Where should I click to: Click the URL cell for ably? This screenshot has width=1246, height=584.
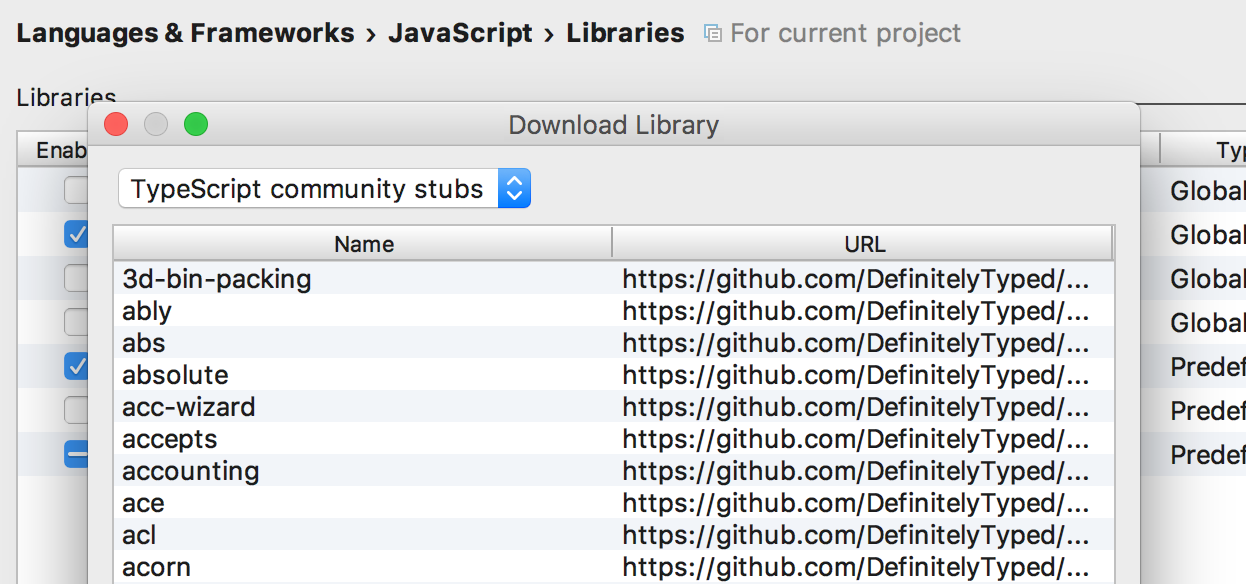point(864,310)
